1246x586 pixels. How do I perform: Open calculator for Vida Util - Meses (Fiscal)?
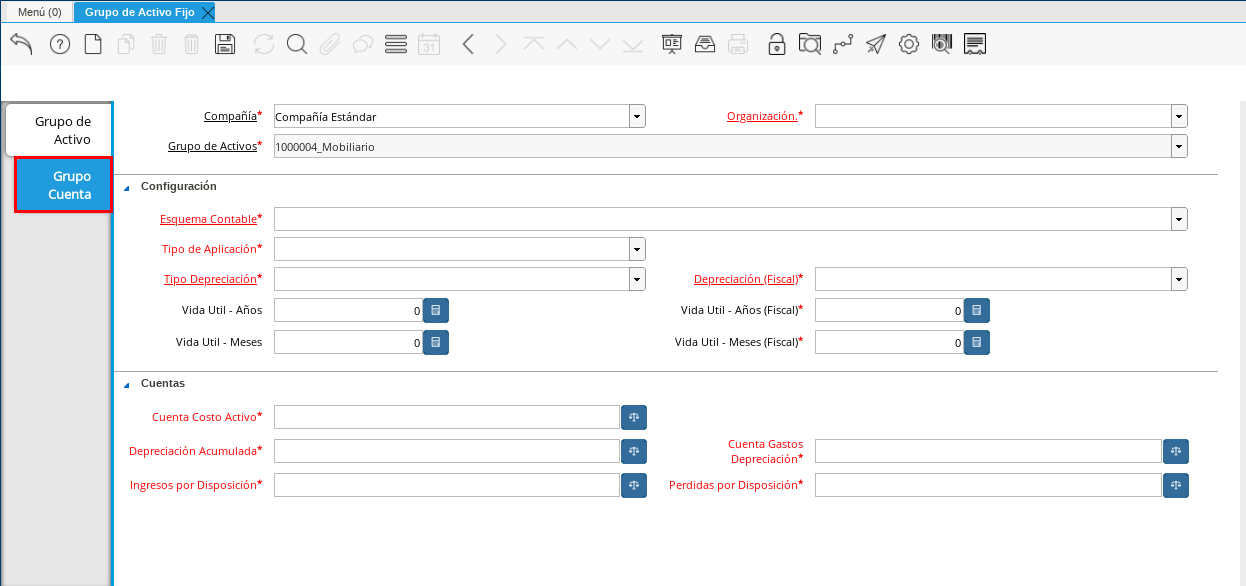(977, 343)
